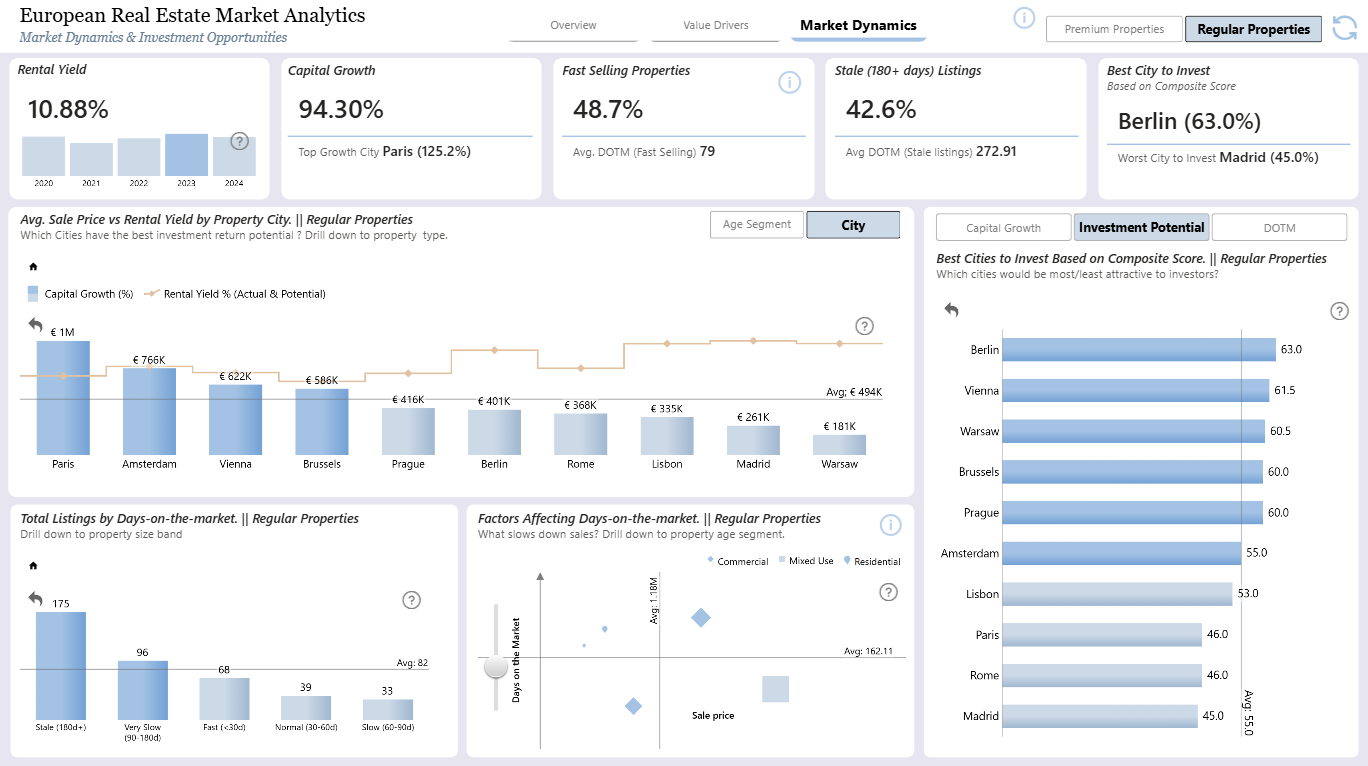Select the Lisbon bar in Sale Price chart
Screen dimensions: 1368x766
[667, 436]
